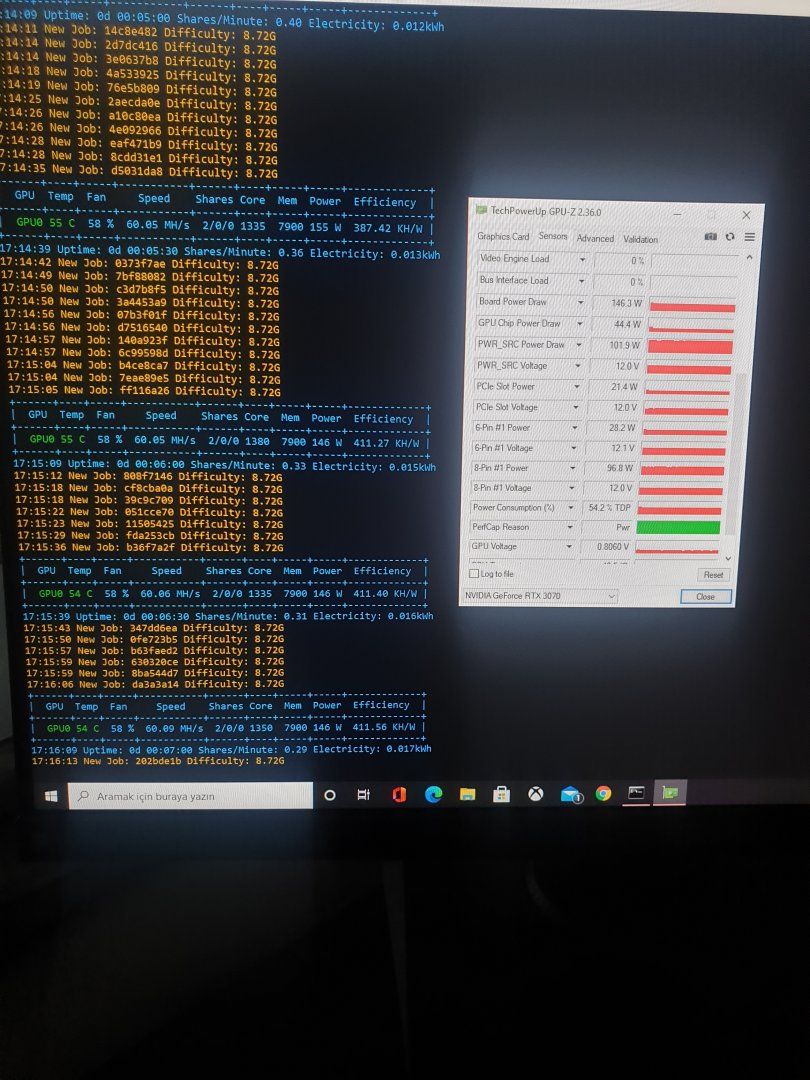Open Board Power Draw sensor dropdown

(581, 302)
